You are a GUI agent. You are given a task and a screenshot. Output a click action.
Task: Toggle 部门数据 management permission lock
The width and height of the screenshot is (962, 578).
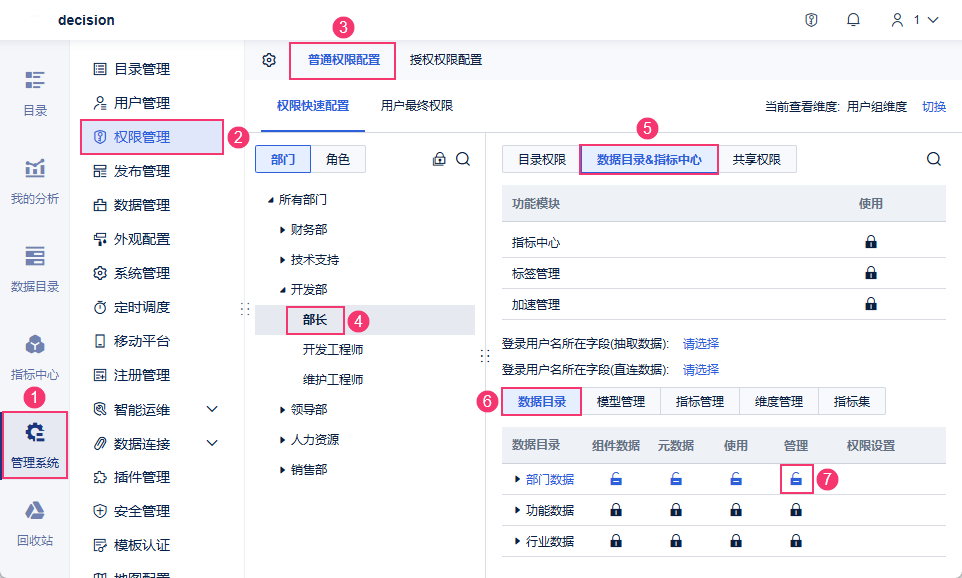coord(795,480)
